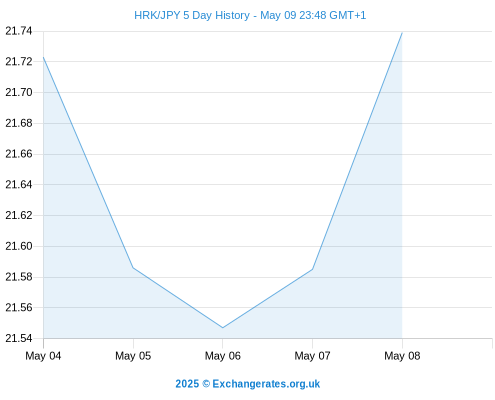Image resolution: width=495 pixels, height=400 pixels.
Task: Select the May 04 x-axis label
Action: (43, 356)
